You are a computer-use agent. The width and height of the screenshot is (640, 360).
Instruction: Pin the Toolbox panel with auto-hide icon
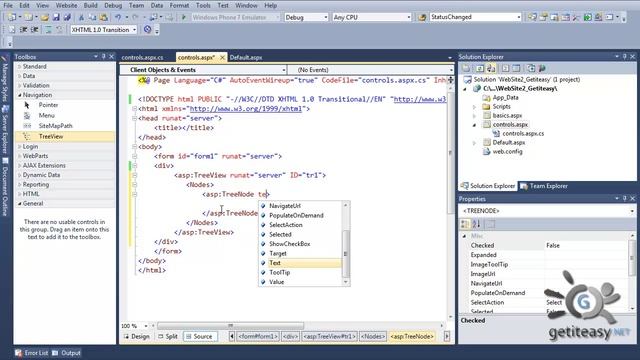coord(104,56)
